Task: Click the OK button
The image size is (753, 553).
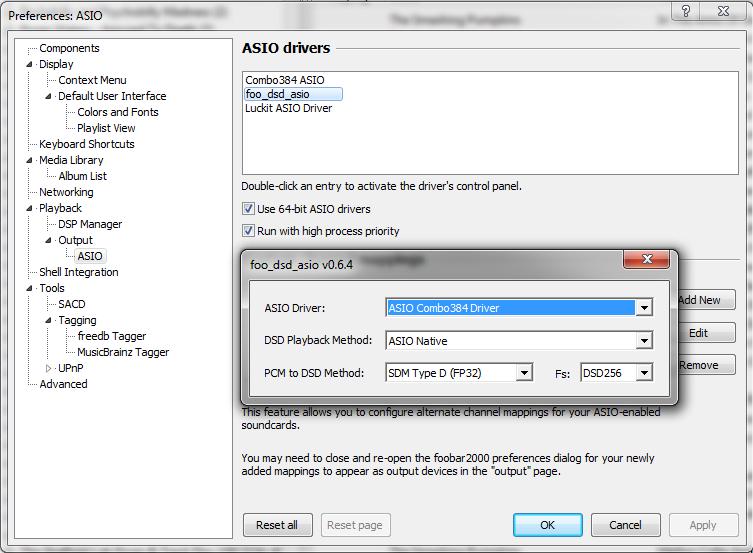Action: click(547, 525)
